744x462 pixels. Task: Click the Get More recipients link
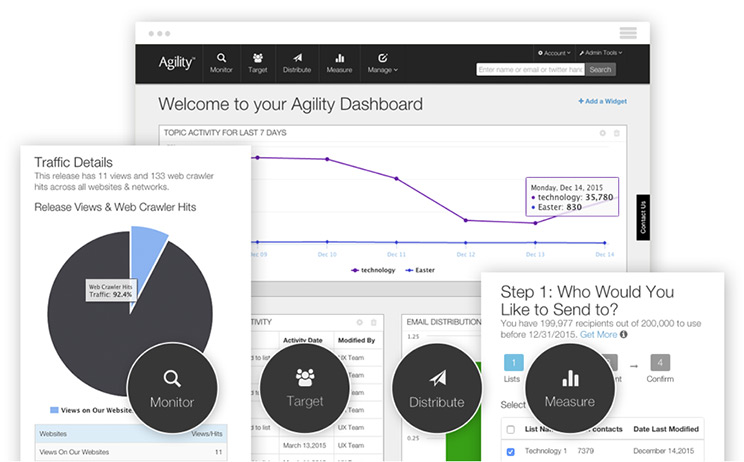click(x=598, y=335)
